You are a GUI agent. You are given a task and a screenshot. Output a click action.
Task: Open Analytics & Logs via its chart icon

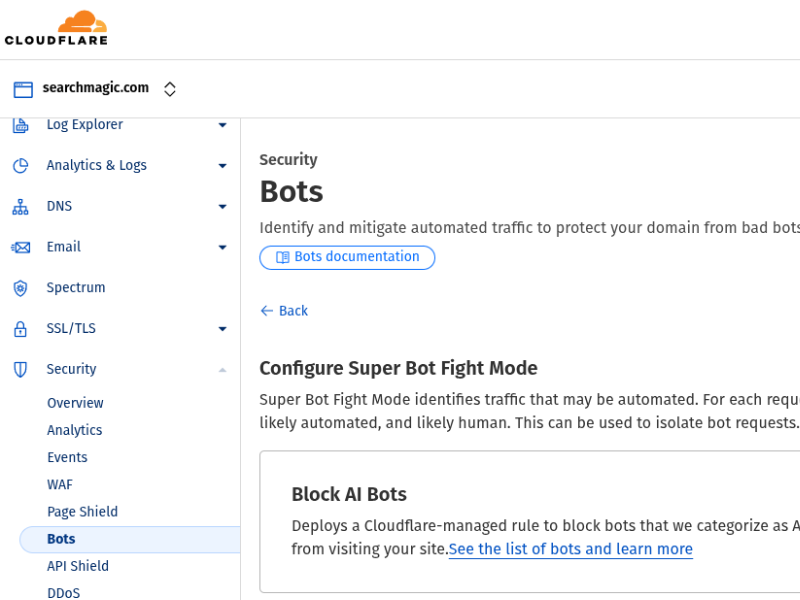point(22,165)
